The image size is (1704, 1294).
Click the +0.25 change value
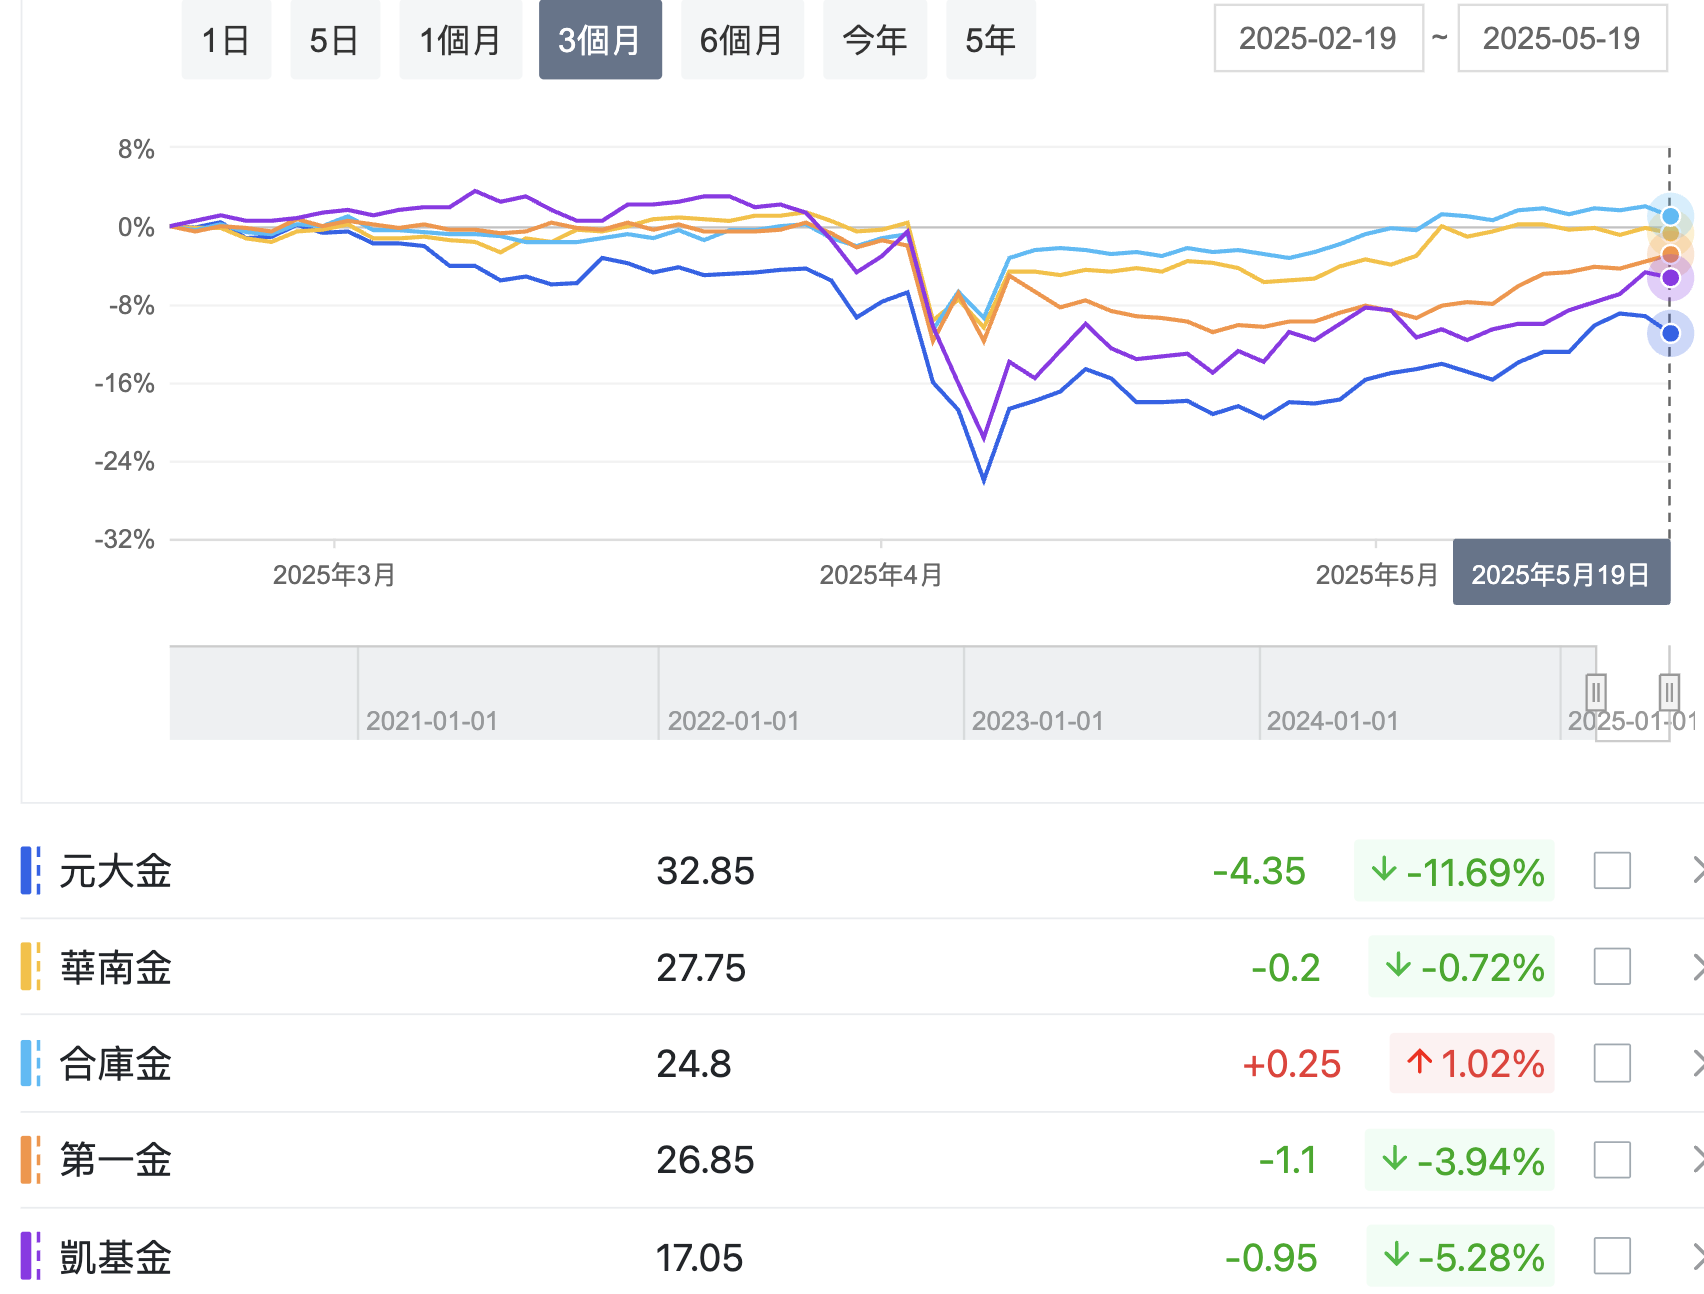pyautogui.click(x=1291, y=1064)
